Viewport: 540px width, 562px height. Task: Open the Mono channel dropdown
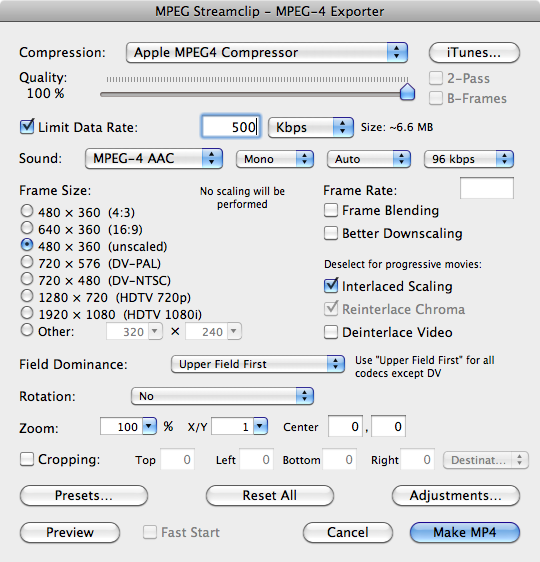pyautogui.click(x=275, y=159)
